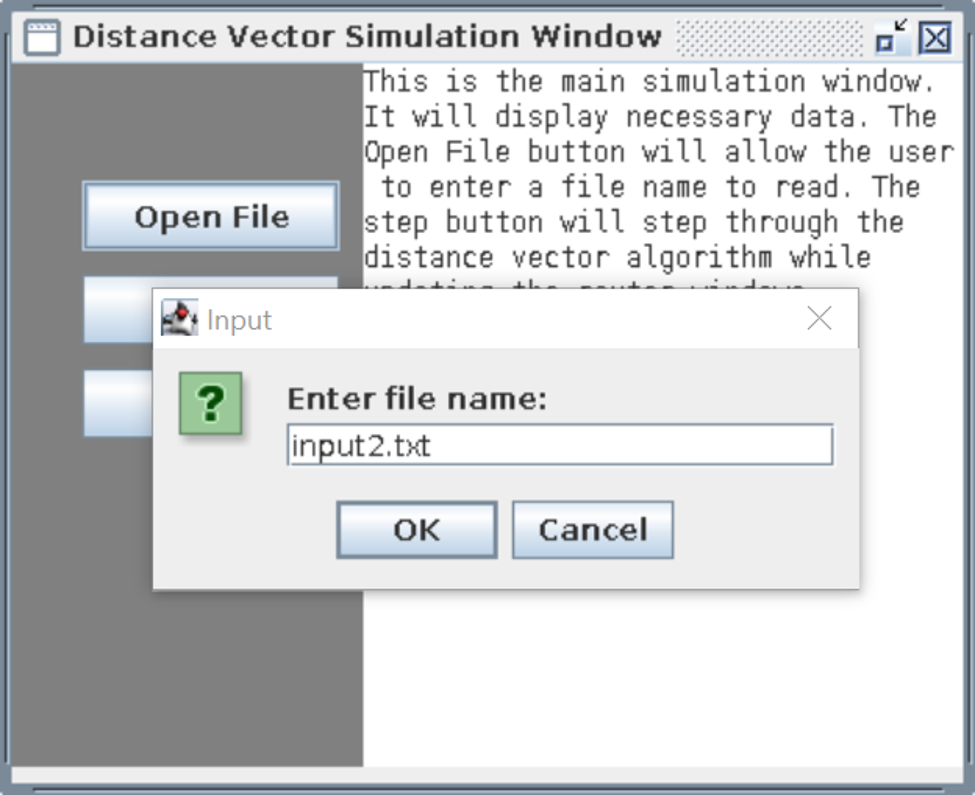Click the window menu icon in title bar
Viewport: 975px width, 795px height.
pyautogui.click(x=42, y=38)
